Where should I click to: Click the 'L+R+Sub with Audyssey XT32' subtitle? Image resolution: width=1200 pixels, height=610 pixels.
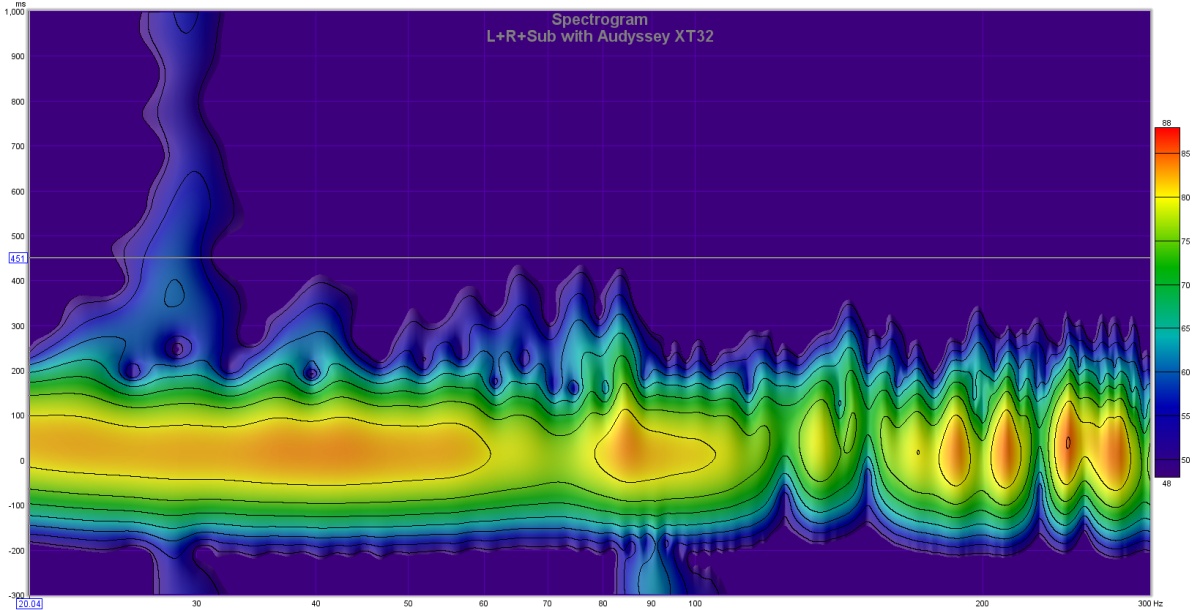pos(599,35)
